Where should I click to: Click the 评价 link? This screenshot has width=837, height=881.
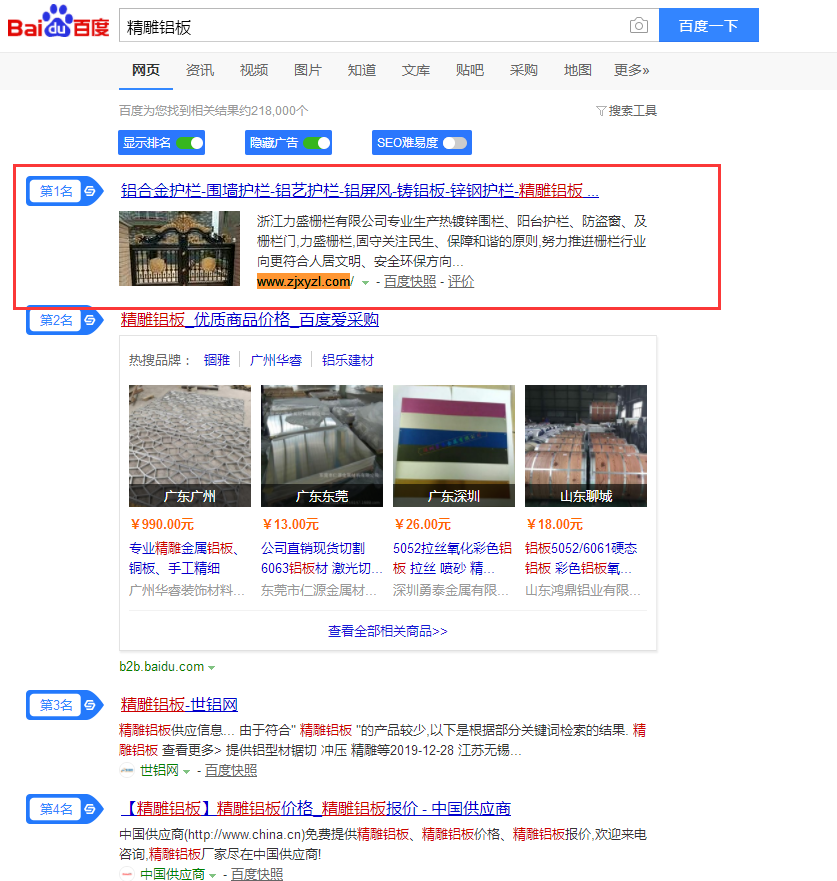(x=461, y=281)
